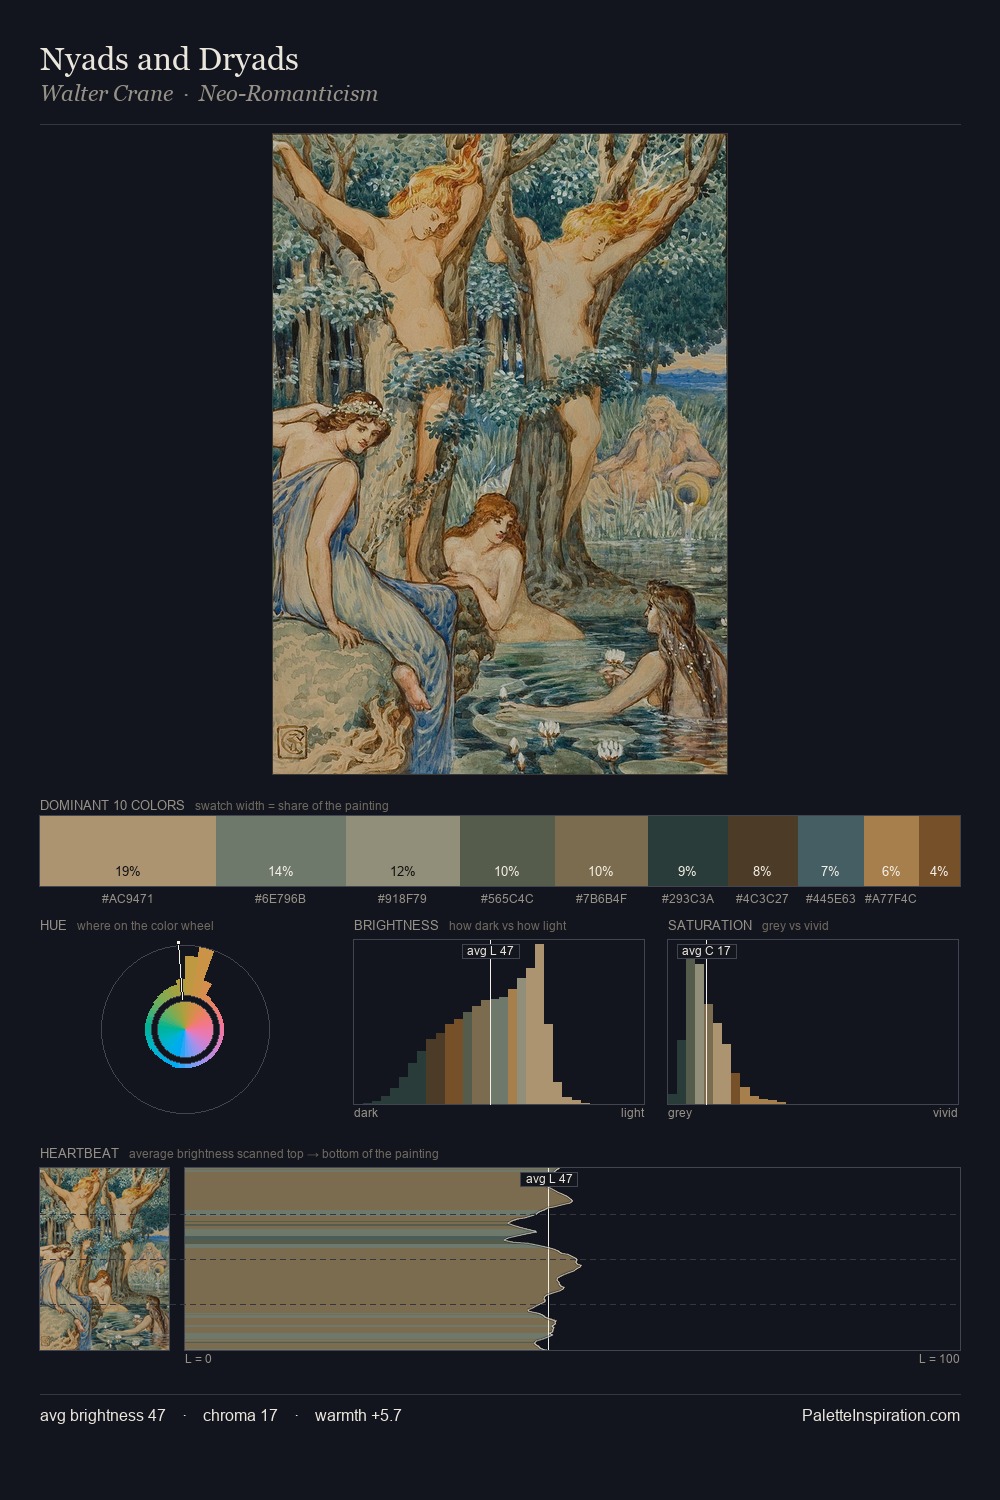The image size is (1000, 1500).
Task: Click 'how dark vs how light' caption
Action: (x=508, y=926)
